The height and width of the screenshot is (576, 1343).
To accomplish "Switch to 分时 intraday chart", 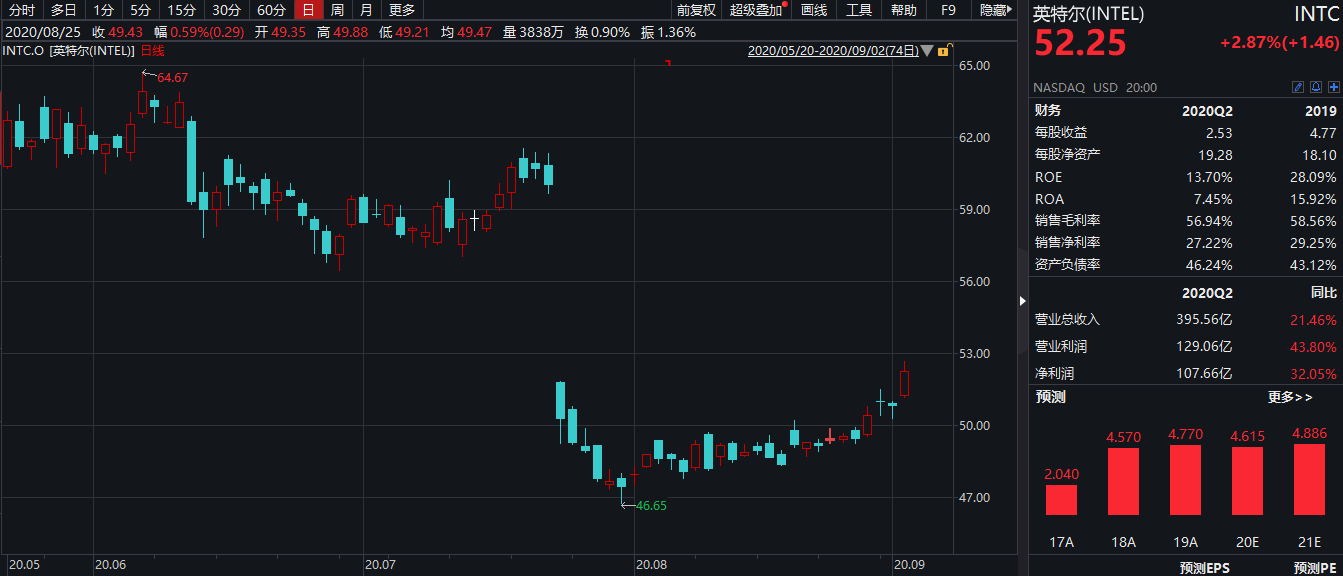I will pyautogui.click(x=22, y=10).
